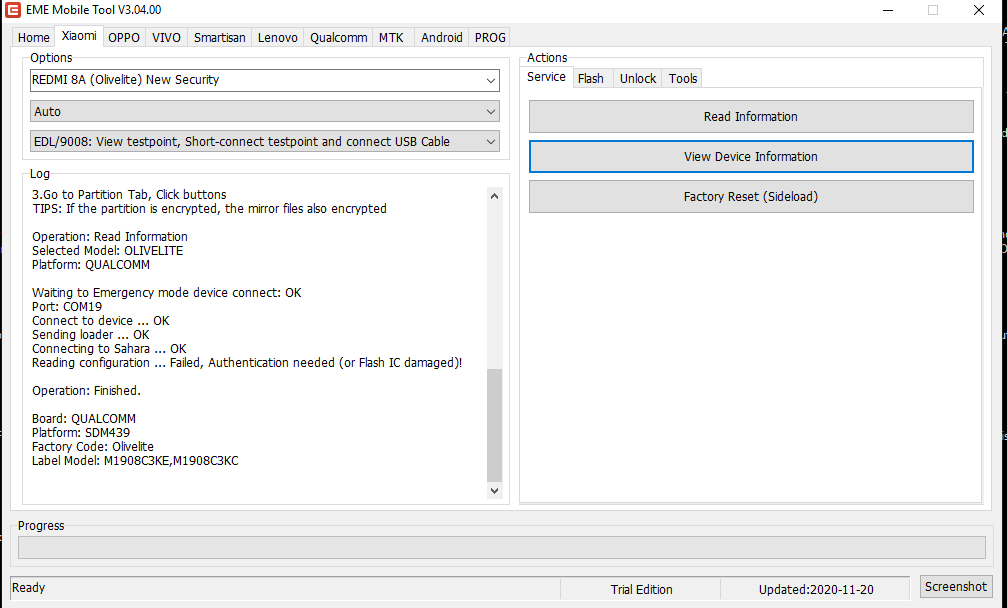Close the EME Mobile Tool window
The height and width of the screenshot is (608, 1007).
pyautogui.click(x=979, y=10)
